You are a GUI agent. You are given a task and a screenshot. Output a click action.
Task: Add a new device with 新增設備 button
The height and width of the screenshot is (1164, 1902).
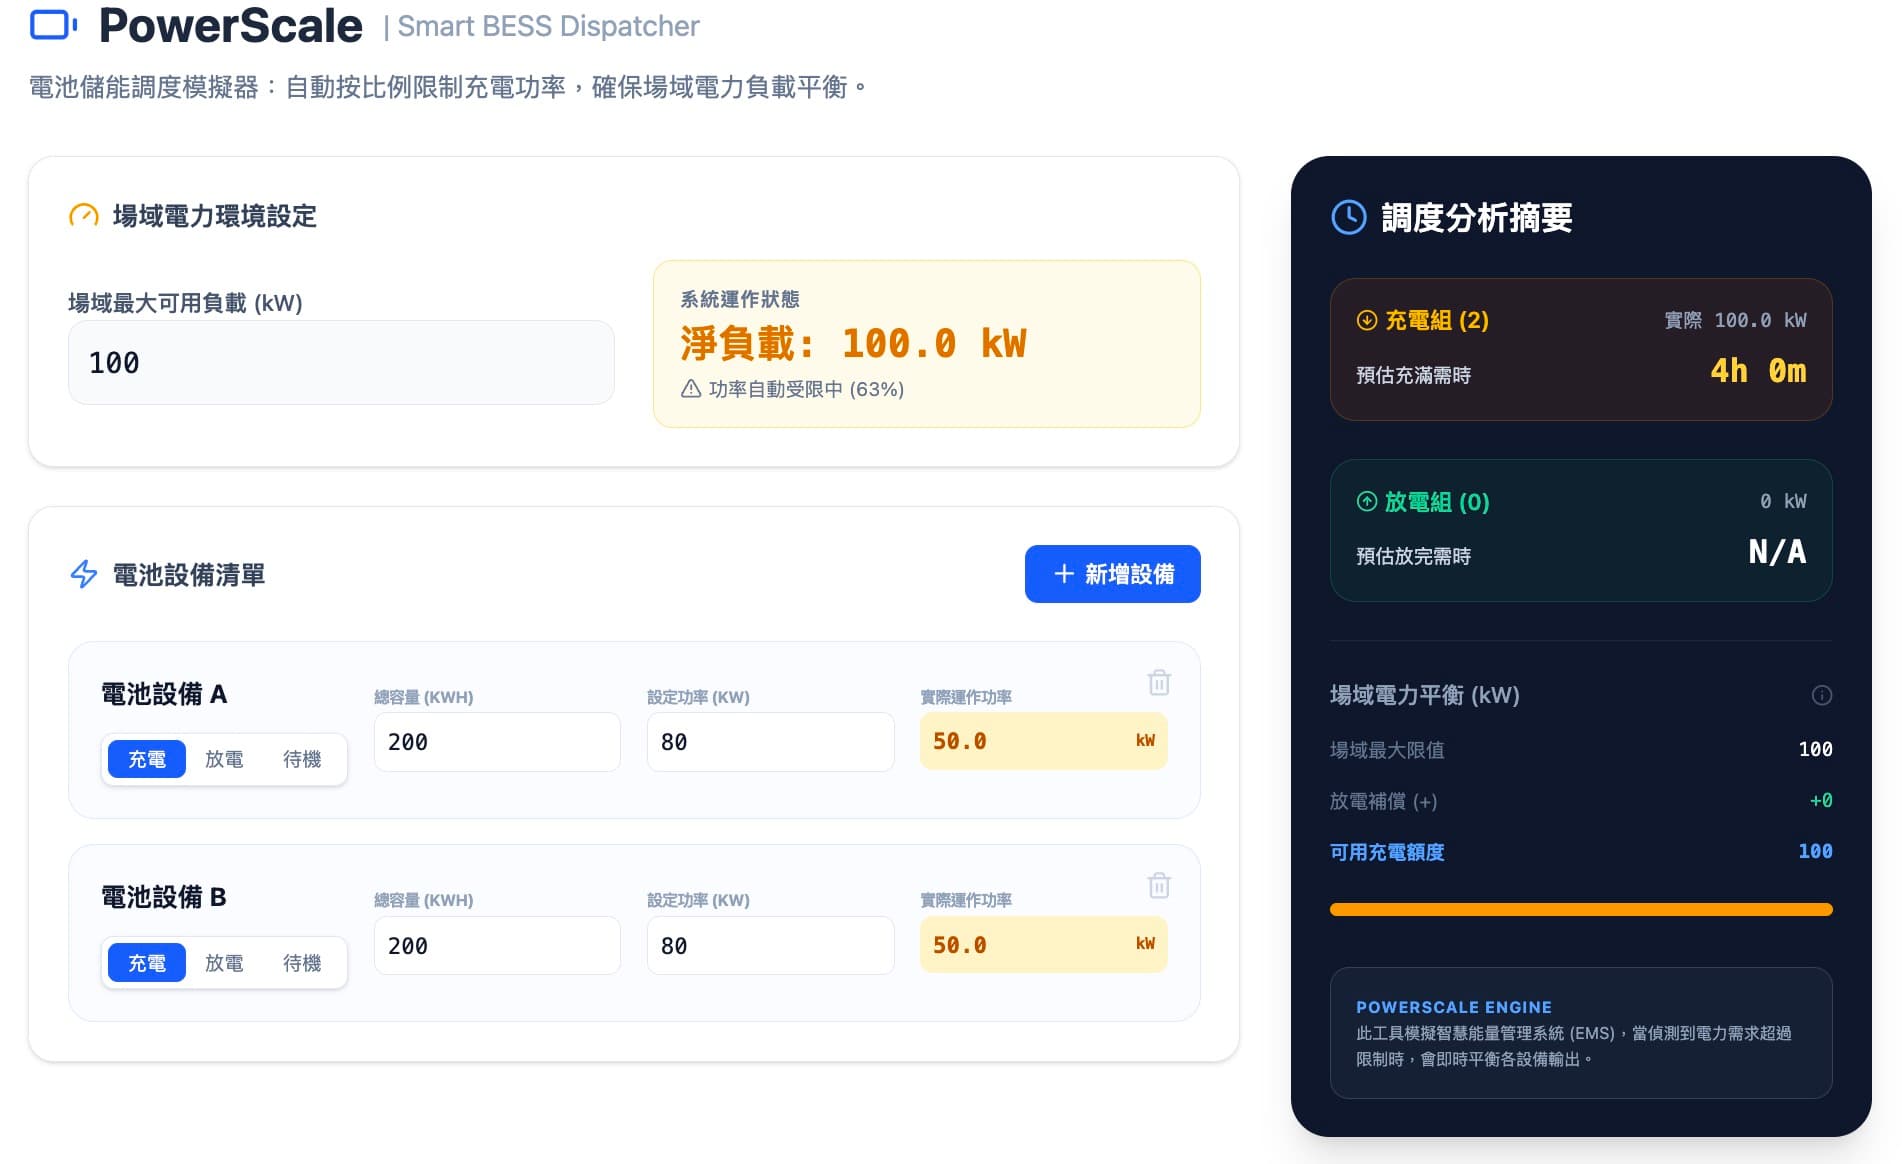point(1112,574)
